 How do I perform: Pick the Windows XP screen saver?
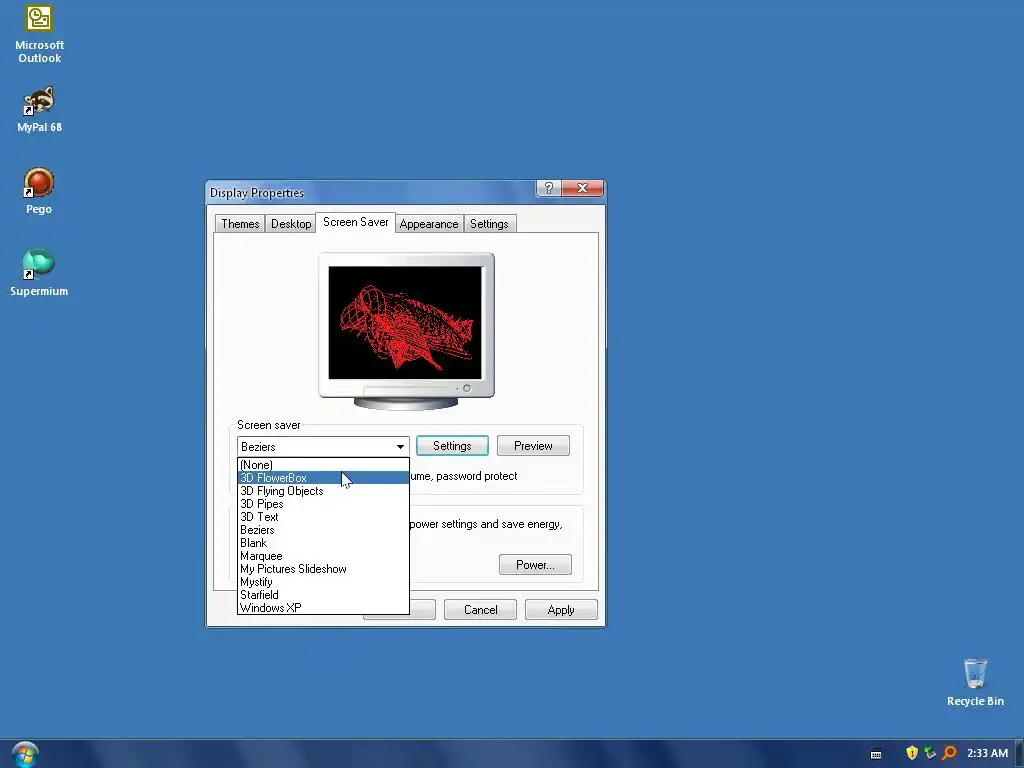click(323, 608)
